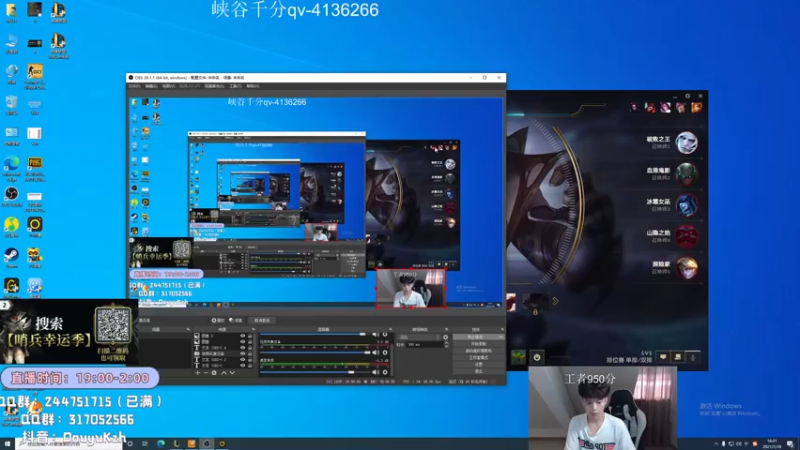800x450 pixels.
Task: Open Recycle Bin on desktop
Action: [x=11, y=105]
